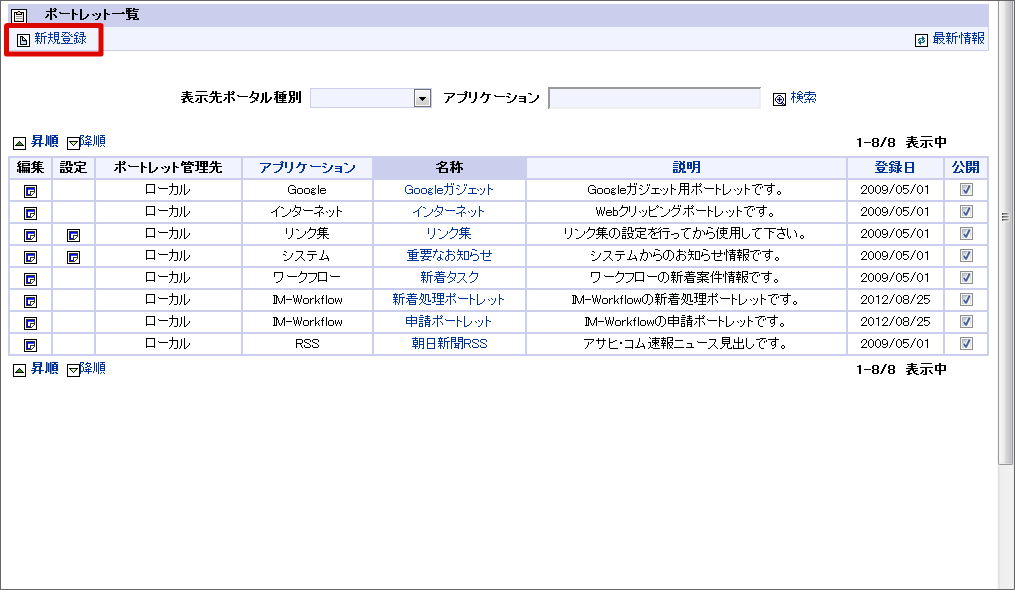Edit icon for 新着処理ポートレット row

[30, 301]
